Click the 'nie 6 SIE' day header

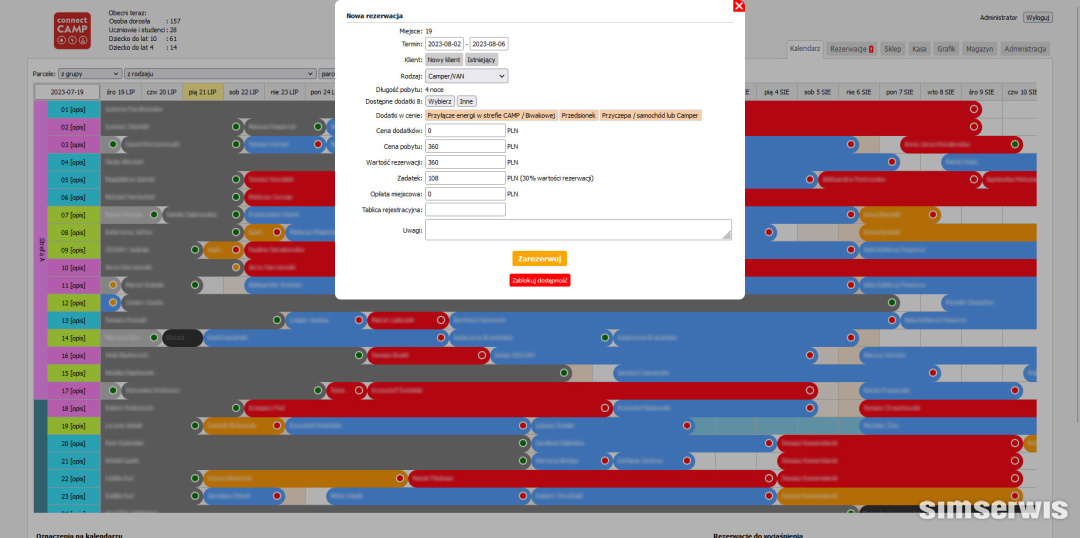tap(859, 92)
